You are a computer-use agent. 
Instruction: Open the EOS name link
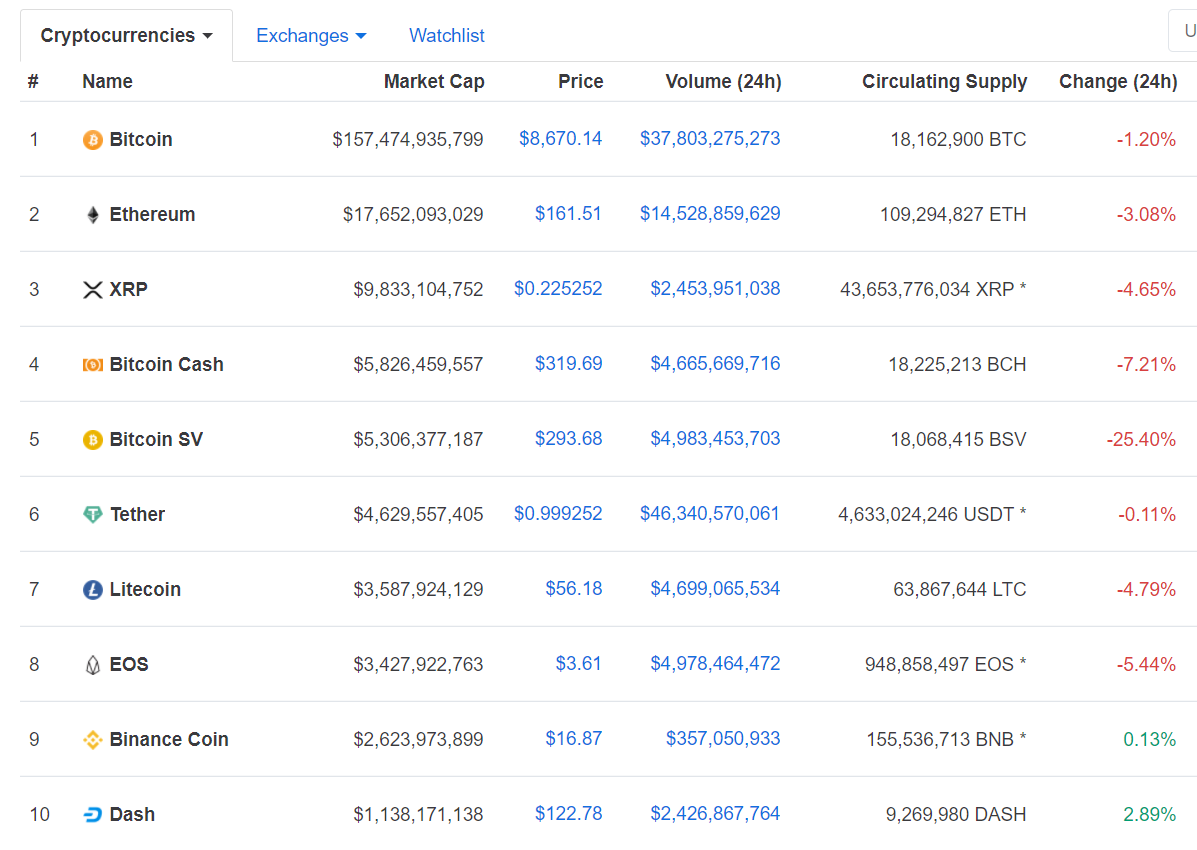pos(129,664)
